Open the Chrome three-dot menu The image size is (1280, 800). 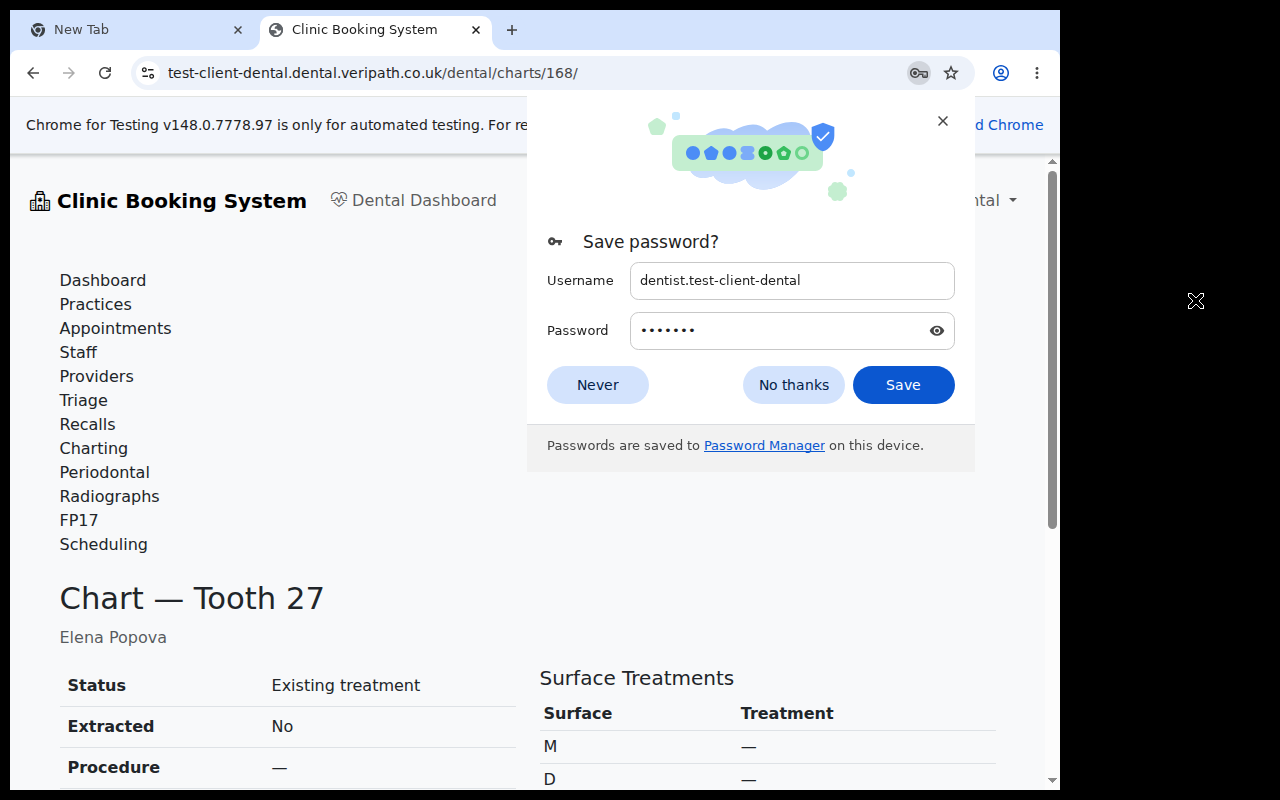point(1037,73)
